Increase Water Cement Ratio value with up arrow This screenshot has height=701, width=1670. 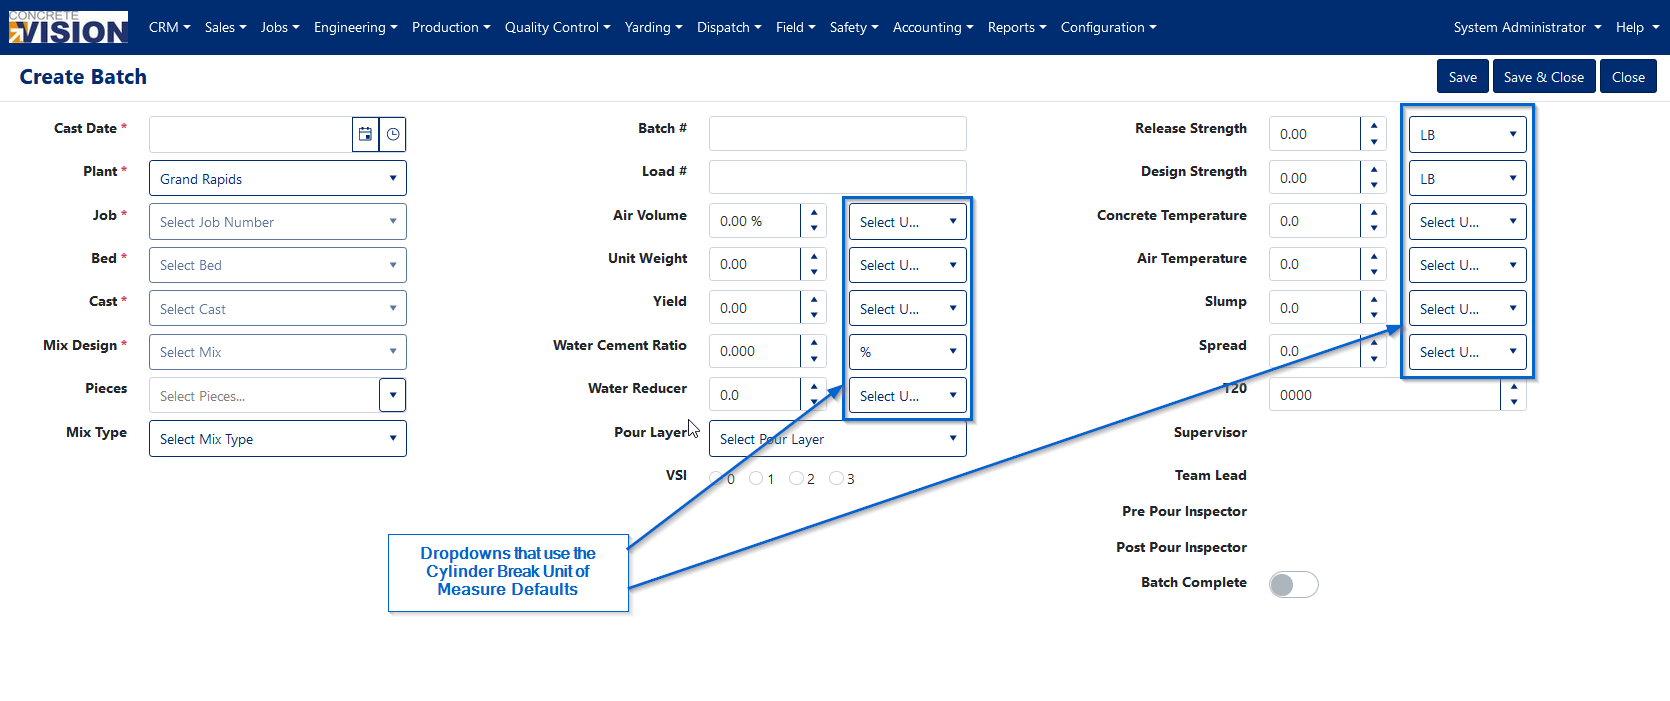(x=814, y=343)
